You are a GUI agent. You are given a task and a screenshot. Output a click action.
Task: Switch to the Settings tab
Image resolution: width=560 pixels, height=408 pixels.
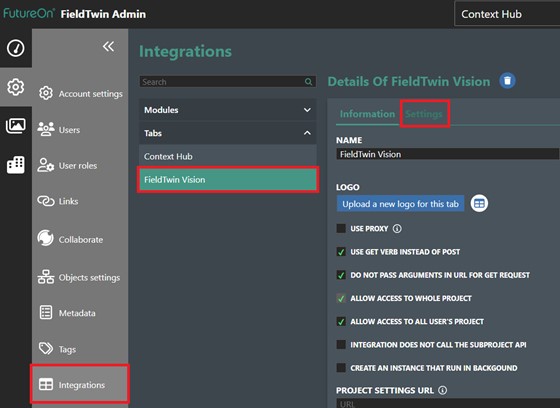click(424, 114)
